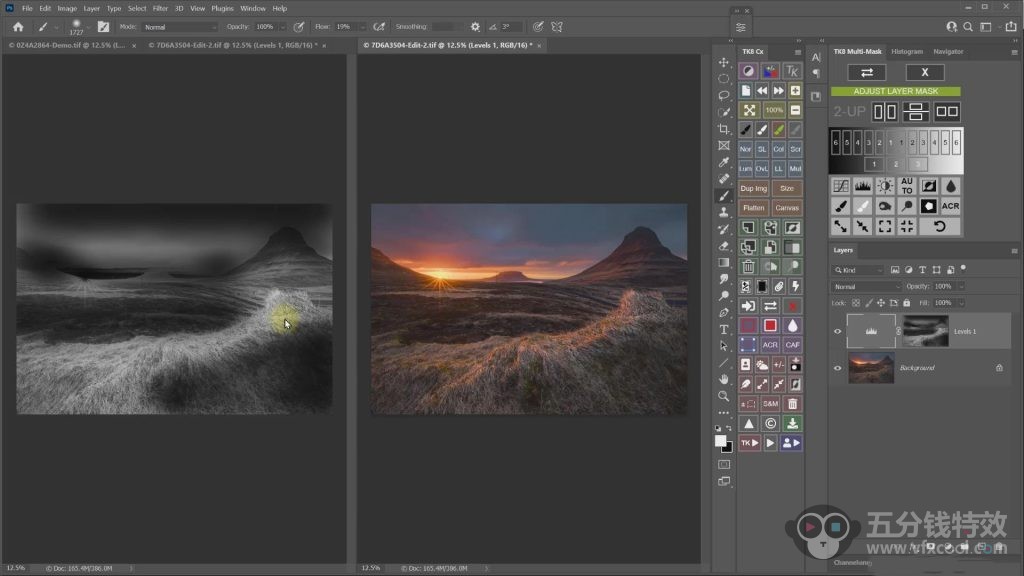The image size is (1024, 576).
Task: Click the trash icon in TK8 Cx panel
Action: pos(748,266)
